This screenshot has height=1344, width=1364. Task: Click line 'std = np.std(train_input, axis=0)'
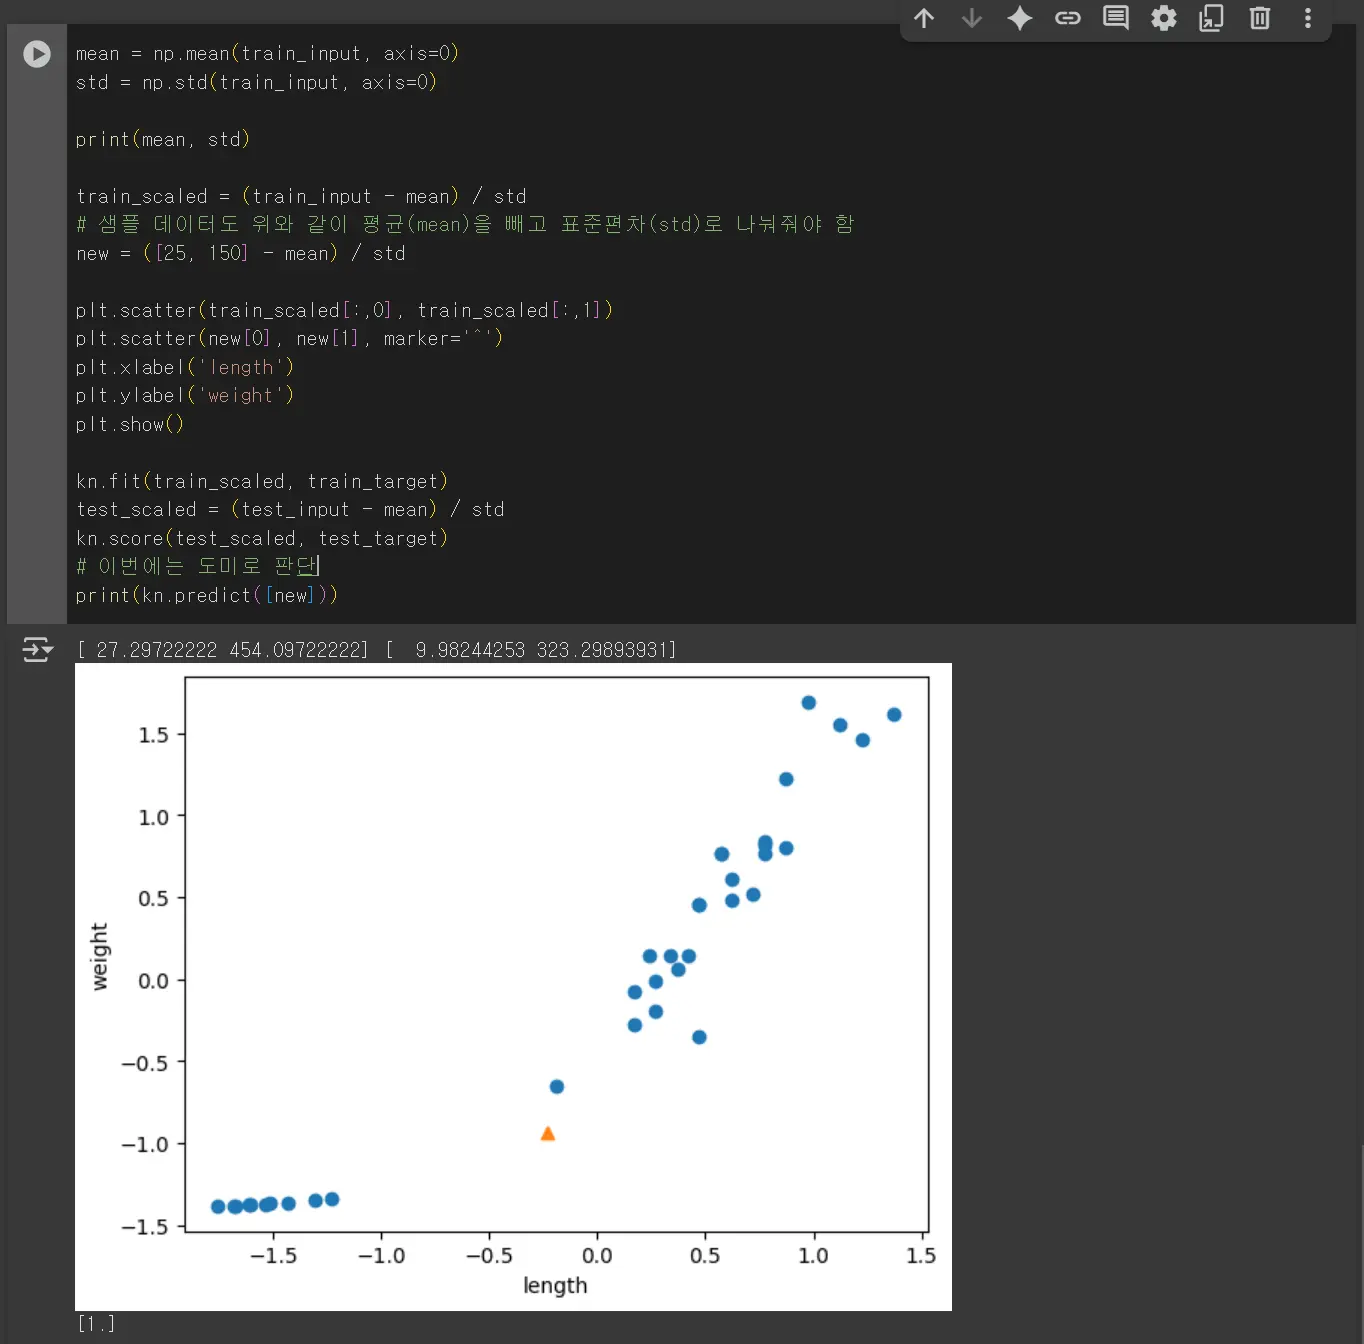(256, 82)
